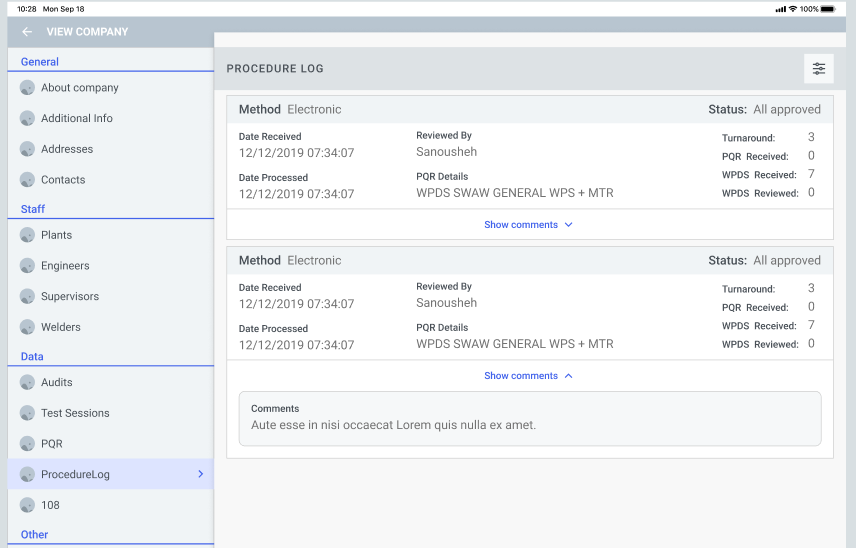
Task: Click the icon beside the 108 item
Action: (28, 505)
